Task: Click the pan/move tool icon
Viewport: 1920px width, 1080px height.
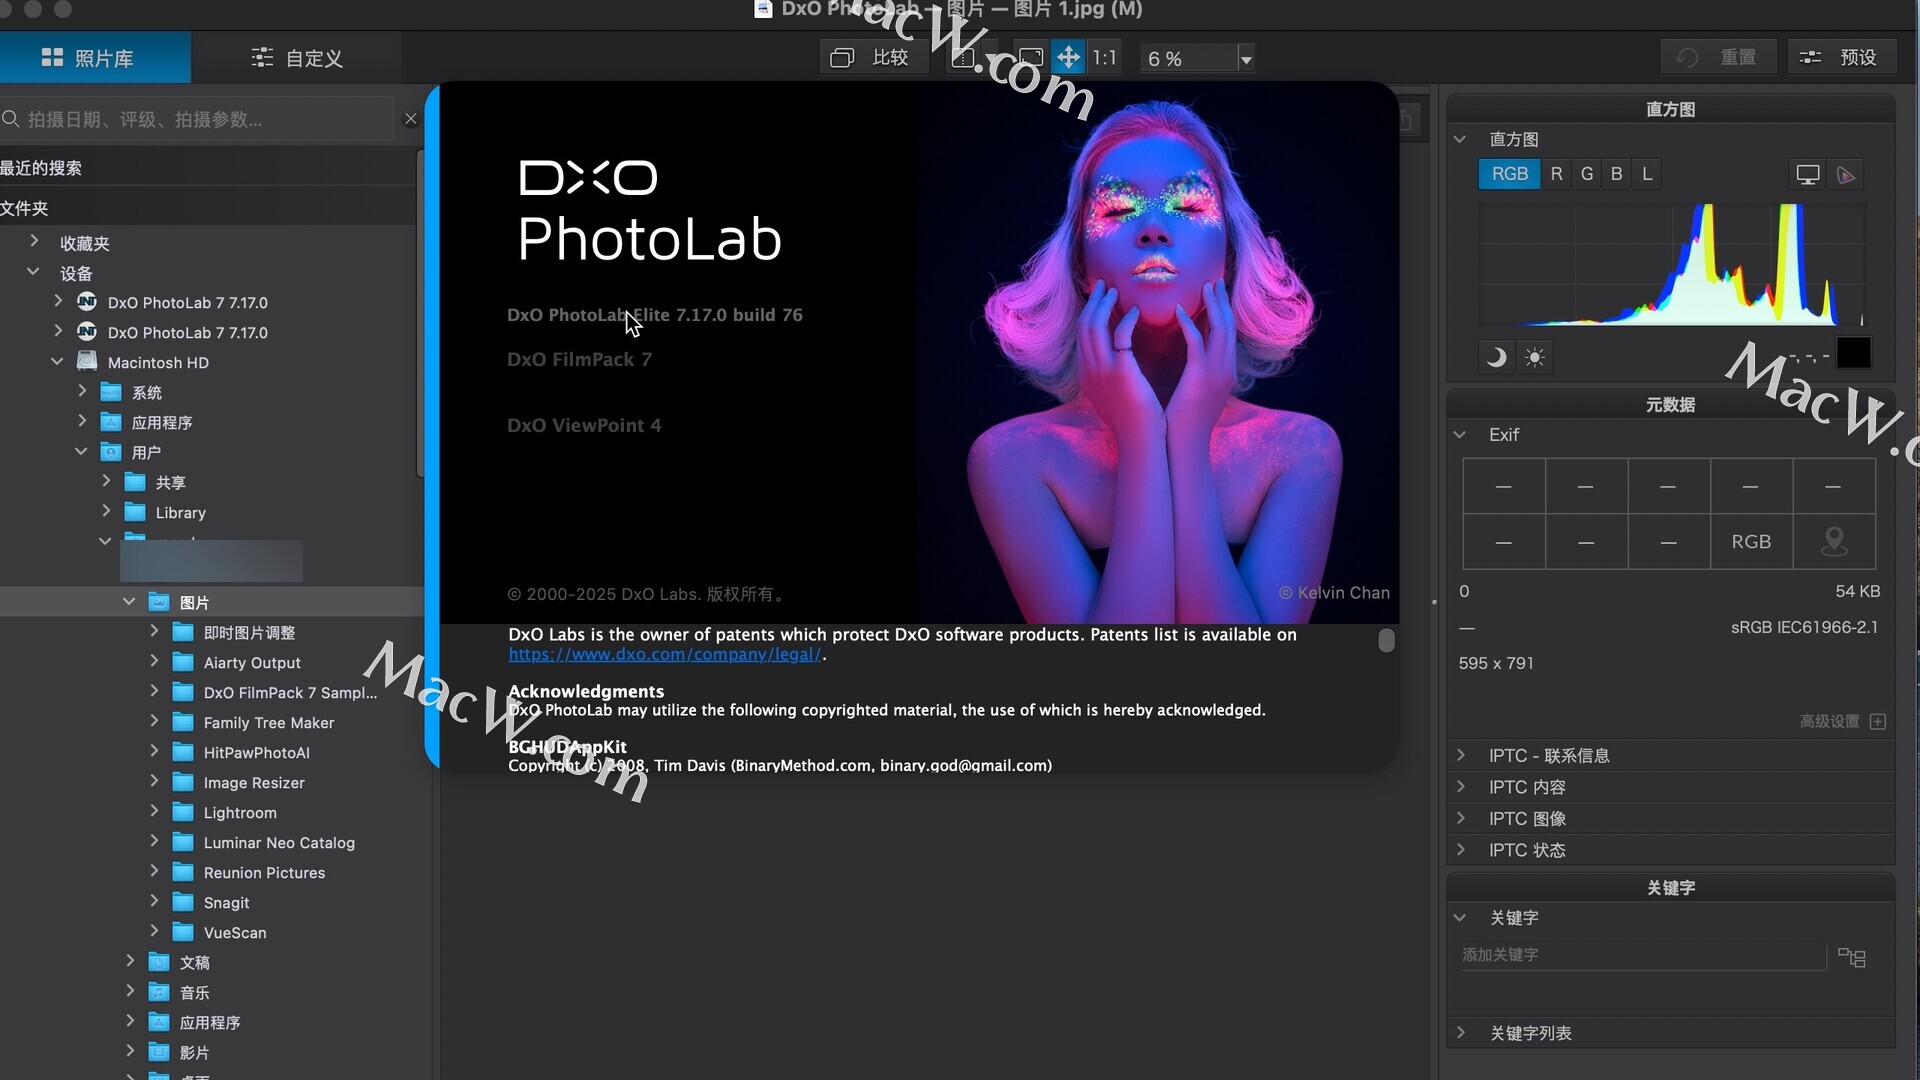Action: point(1068,58)
